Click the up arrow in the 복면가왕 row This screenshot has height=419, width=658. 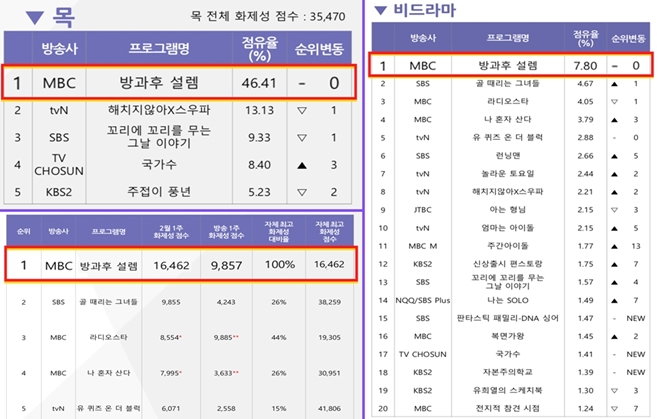[612, 337]
